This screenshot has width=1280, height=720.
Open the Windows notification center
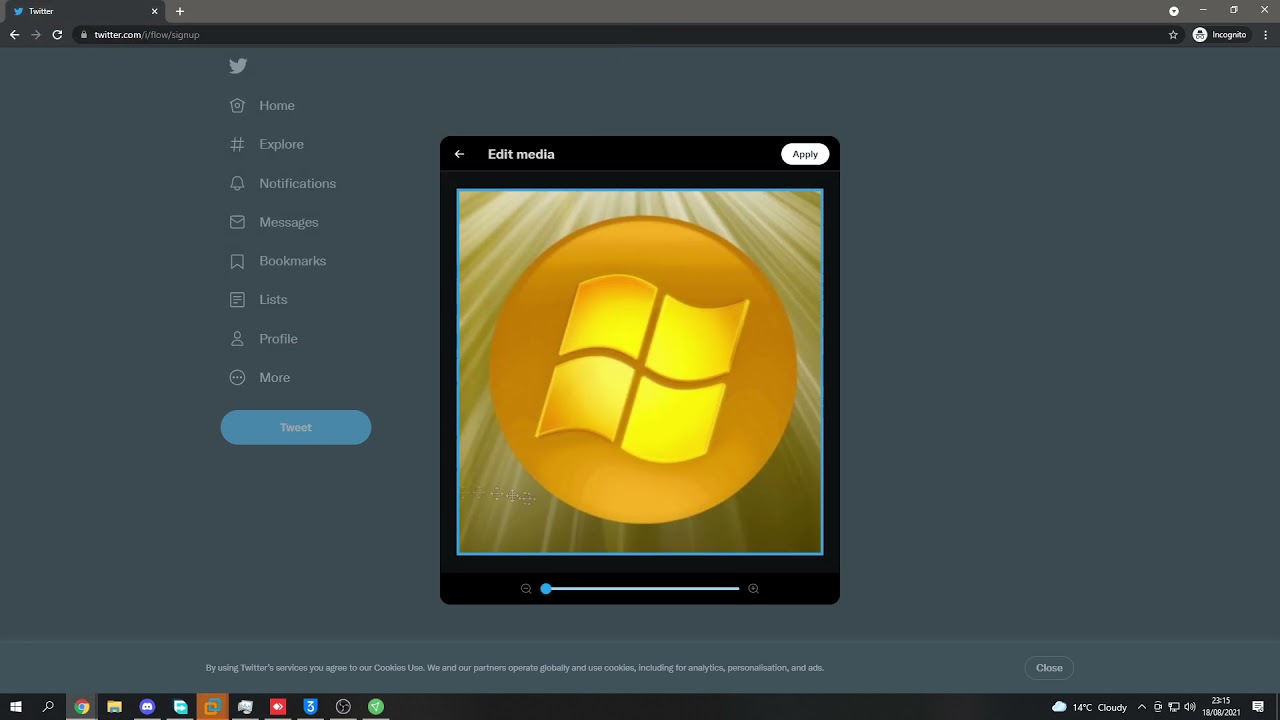[x=1258, y=707]
